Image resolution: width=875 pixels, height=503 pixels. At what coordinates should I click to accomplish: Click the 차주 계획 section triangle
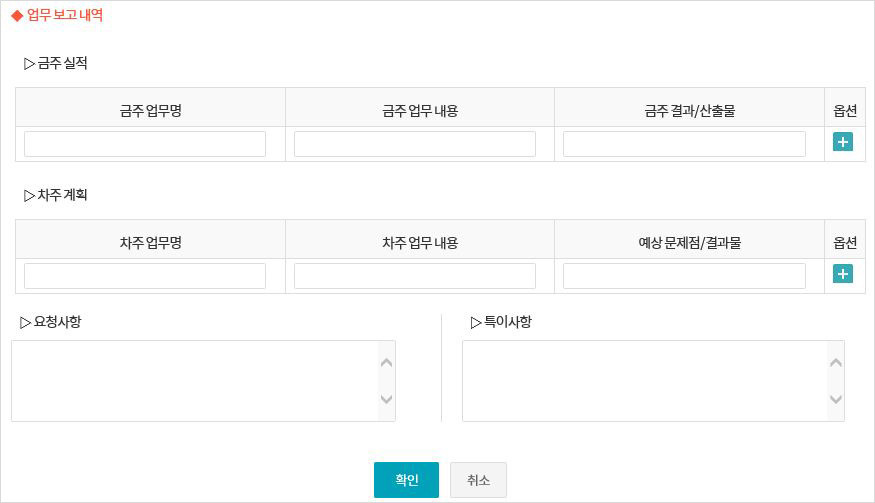(x=29, y=195)
